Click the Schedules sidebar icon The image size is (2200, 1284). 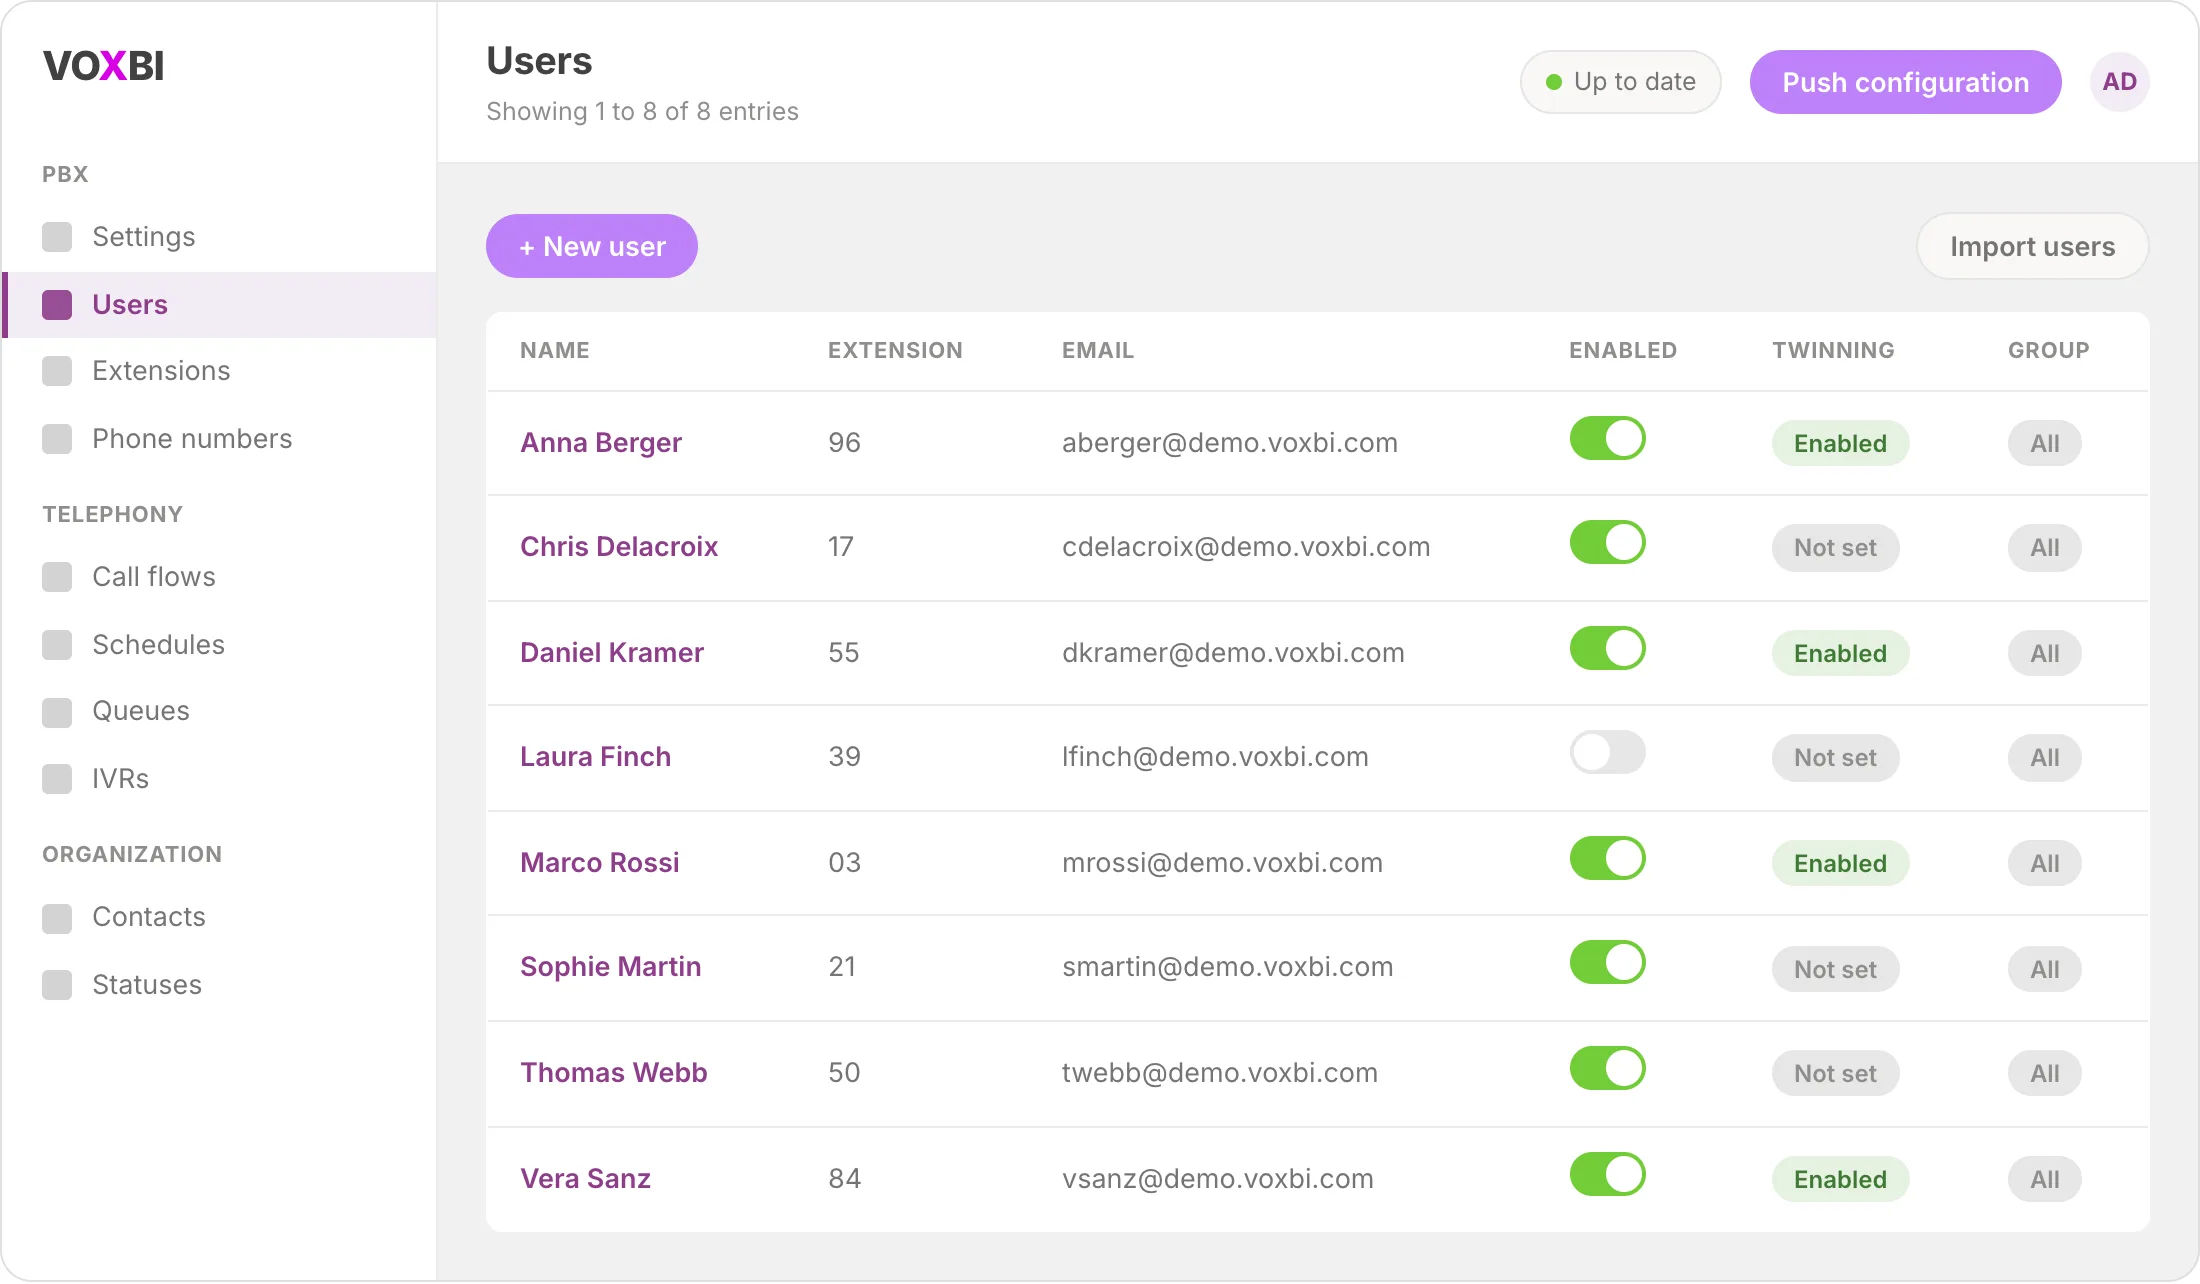(x=57, y=645)
